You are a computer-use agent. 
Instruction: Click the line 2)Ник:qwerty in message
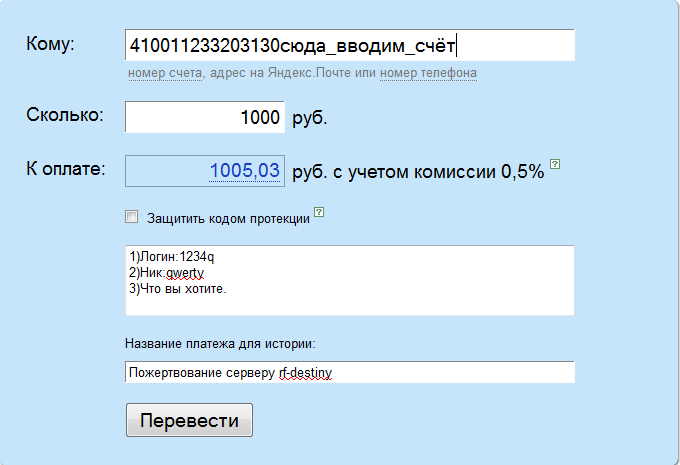[x=167, y=273]
